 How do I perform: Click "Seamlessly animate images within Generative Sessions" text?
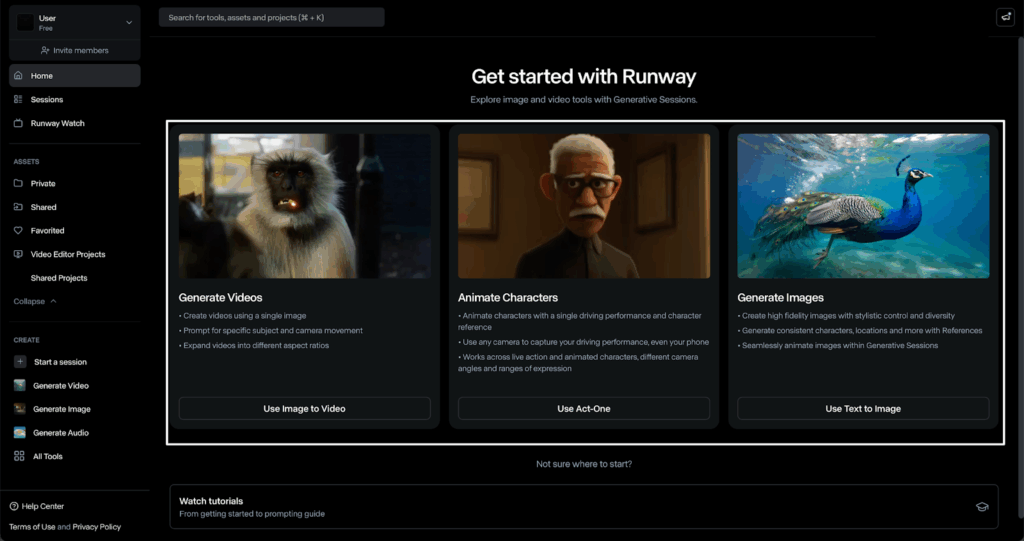[838, 346]
